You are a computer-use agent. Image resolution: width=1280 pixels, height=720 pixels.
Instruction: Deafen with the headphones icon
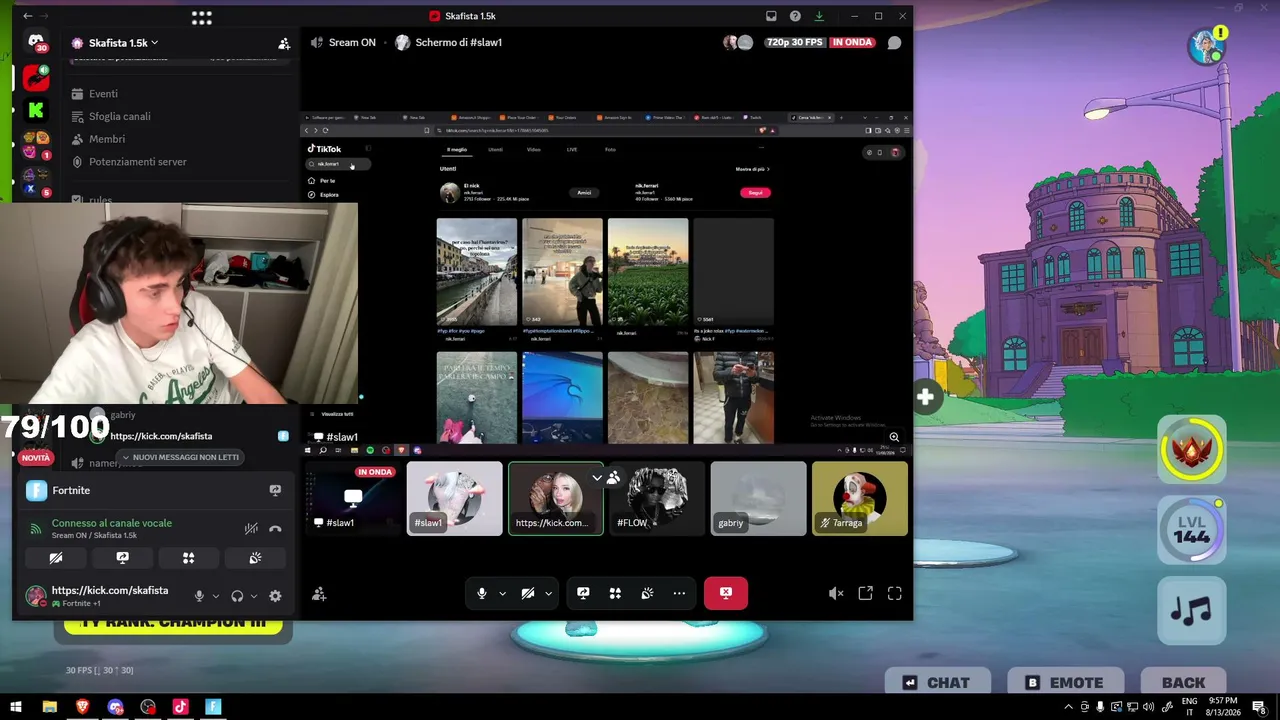pyautogui.click(x=237, y=596)
